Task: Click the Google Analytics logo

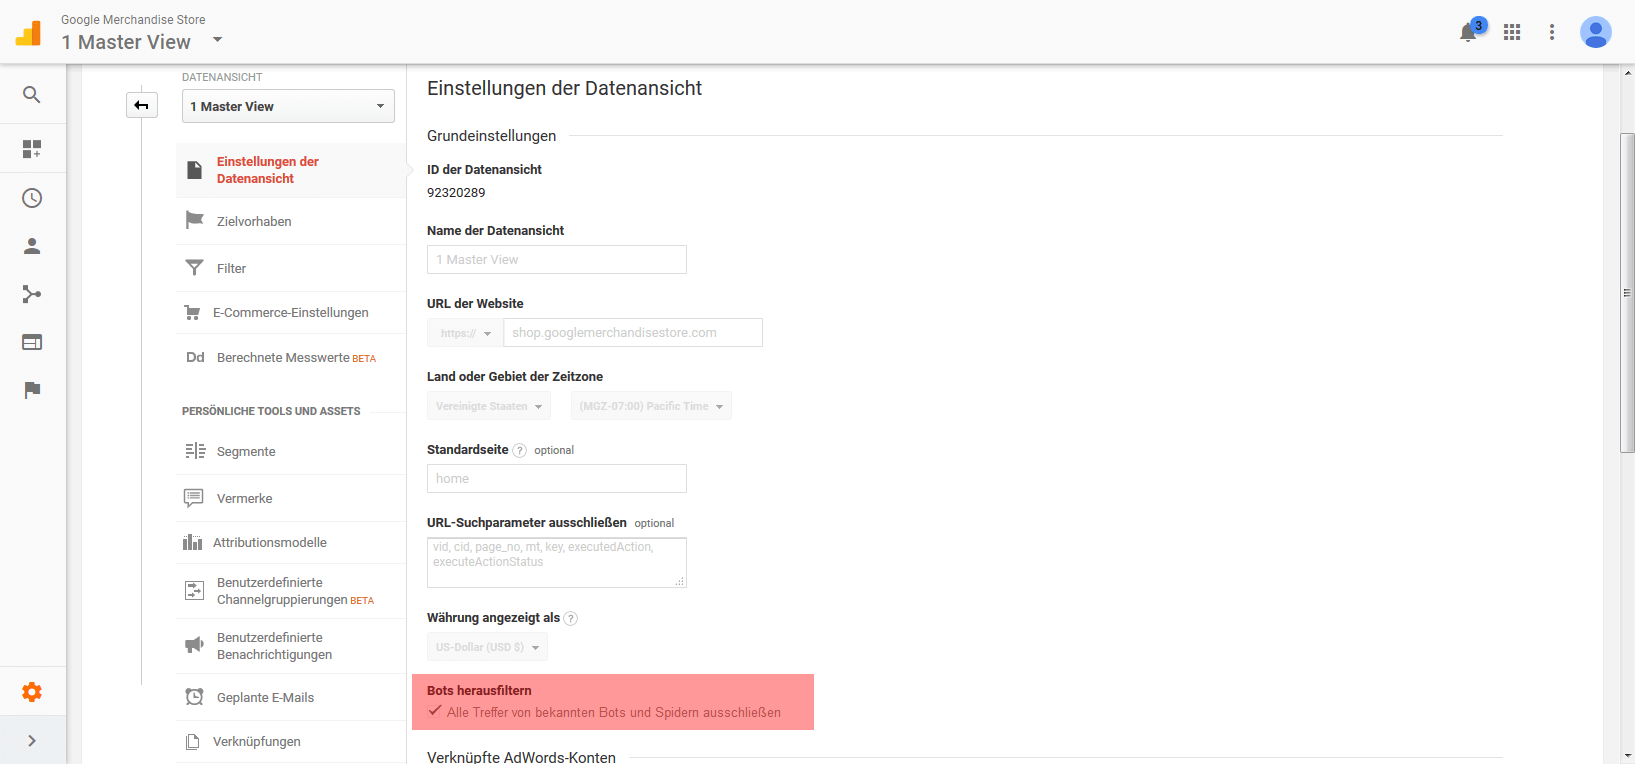Action: pyautogui.click(x=29, y=33)
